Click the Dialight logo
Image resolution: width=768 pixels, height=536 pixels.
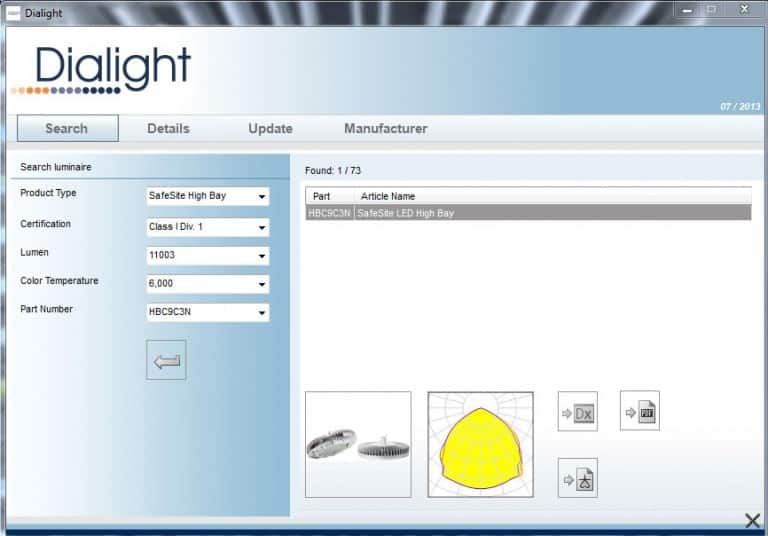[102, 70]
